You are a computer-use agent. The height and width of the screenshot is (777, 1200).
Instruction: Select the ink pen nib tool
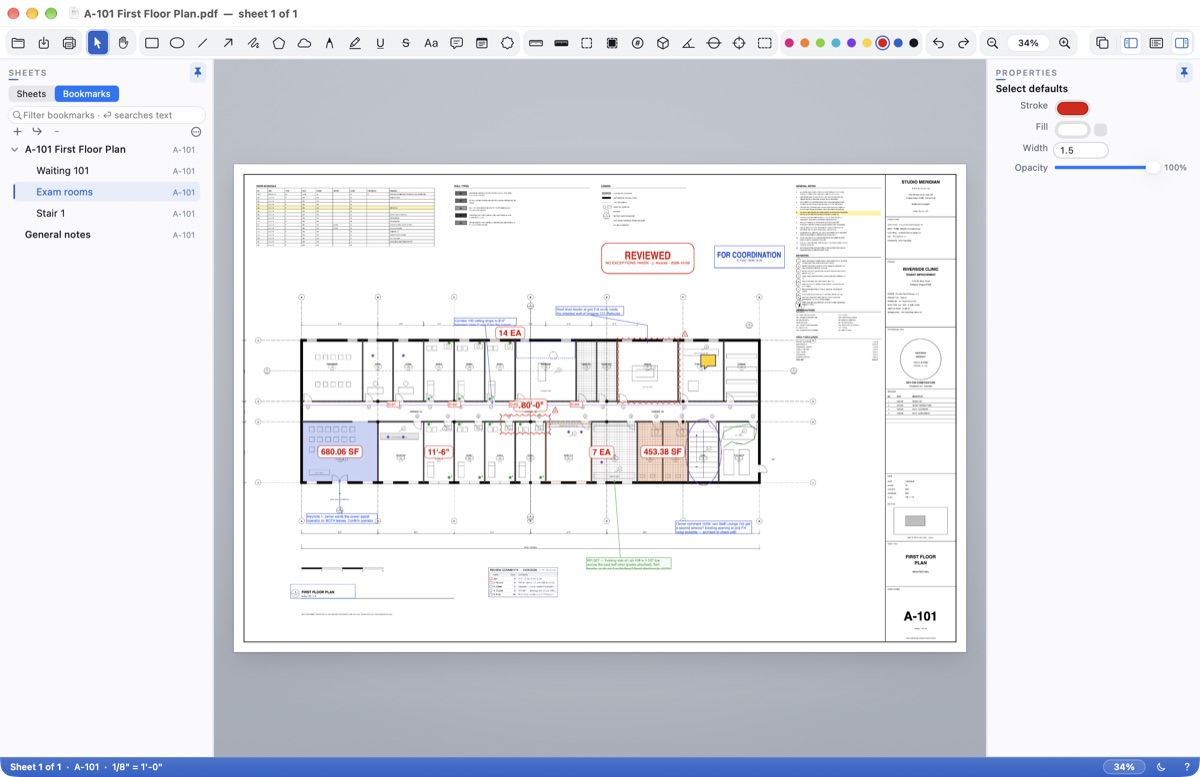[329, 43]
